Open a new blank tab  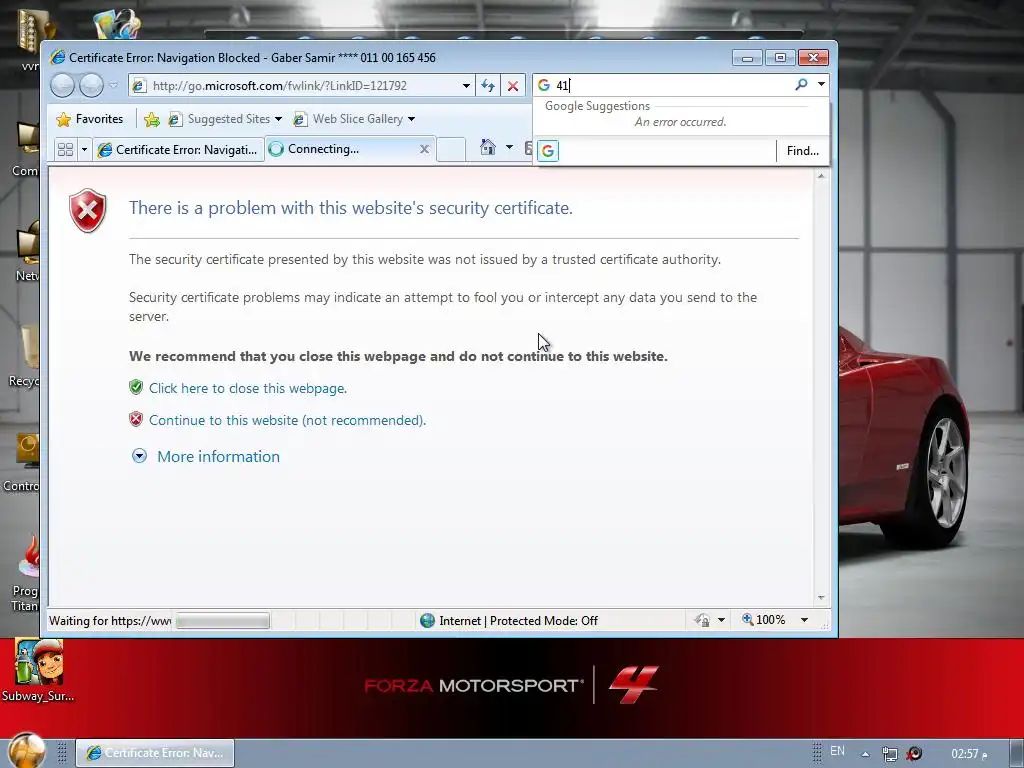pos(451,150)
